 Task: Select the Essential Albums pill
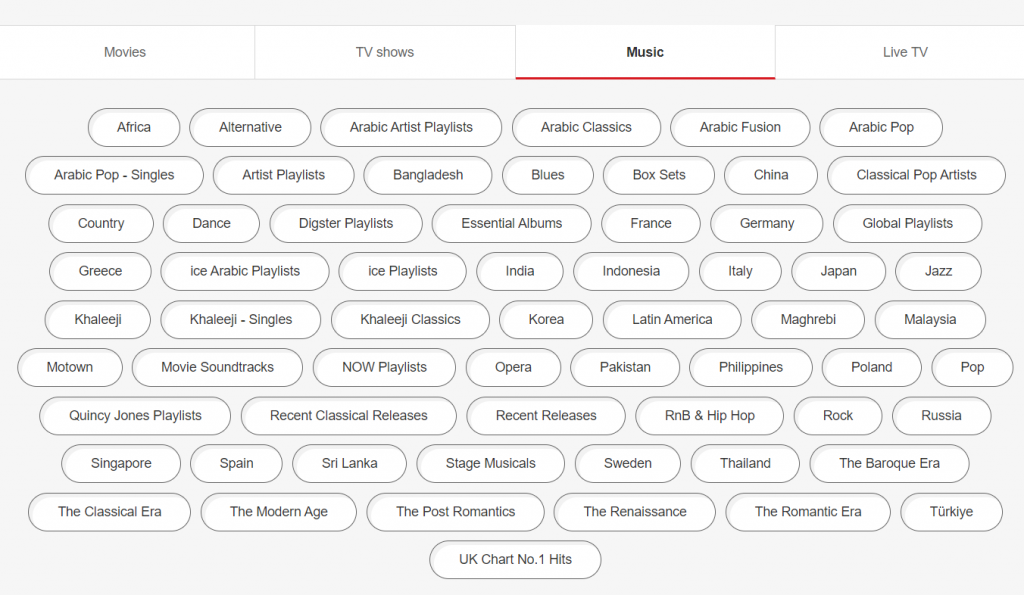pyautogui.click(x=511, y=223)
